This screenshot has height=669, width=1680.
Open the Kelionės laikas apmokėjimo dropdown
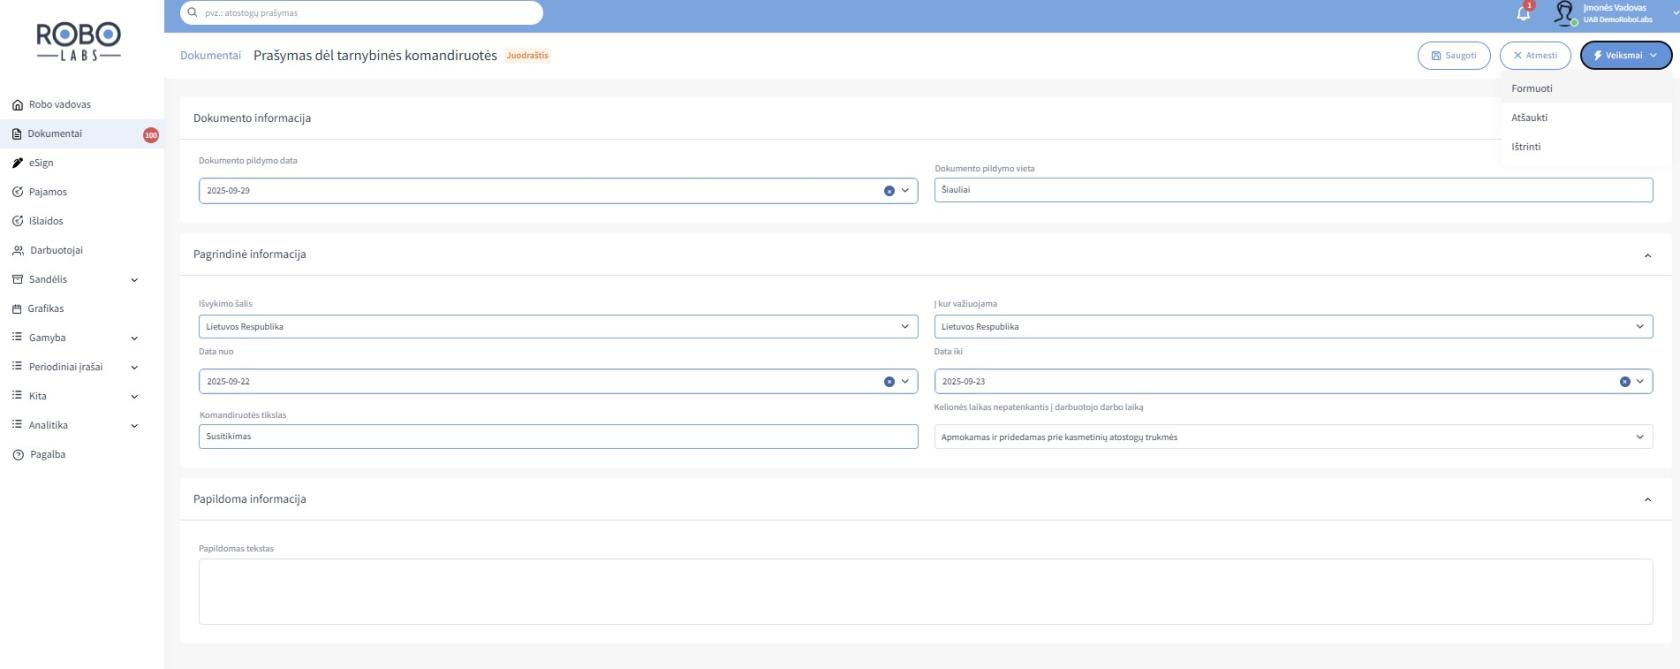(1293, 437)
